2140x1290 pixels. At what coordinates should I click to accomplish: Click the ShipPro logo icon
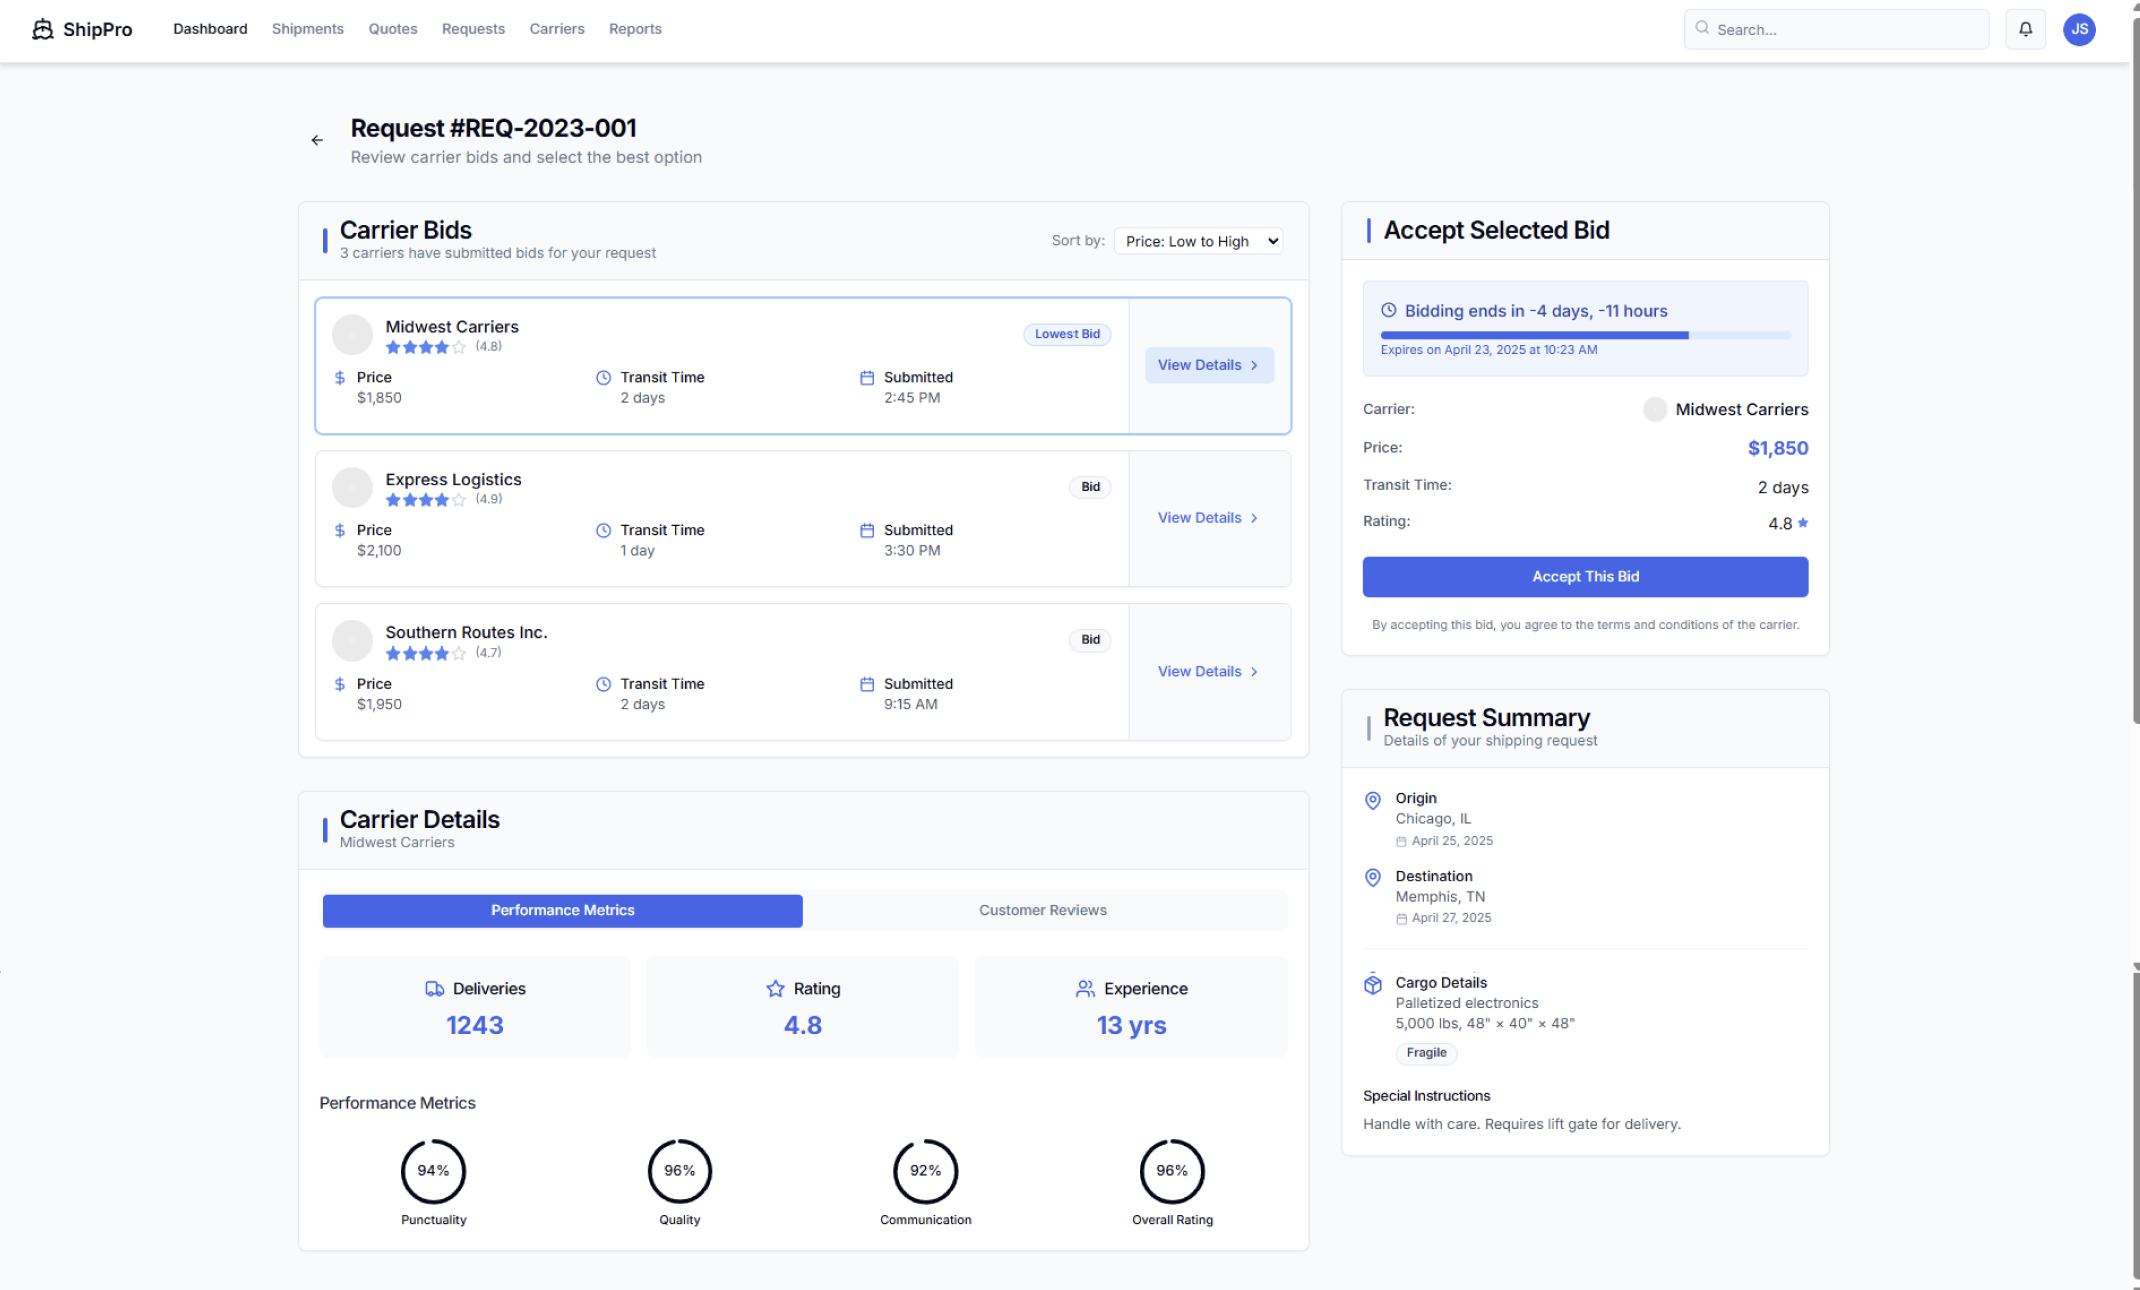41,29
